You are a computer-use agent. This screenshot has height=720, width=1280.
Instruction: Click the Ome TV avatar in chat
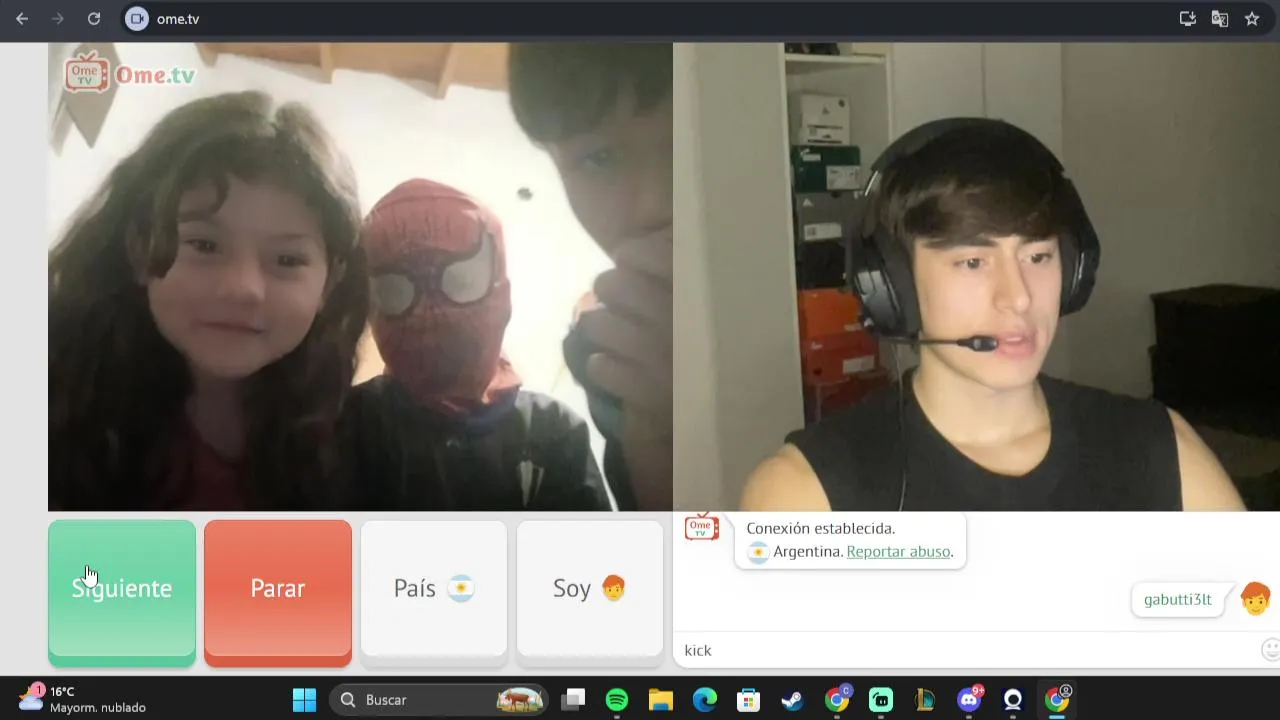pos(702,527)
